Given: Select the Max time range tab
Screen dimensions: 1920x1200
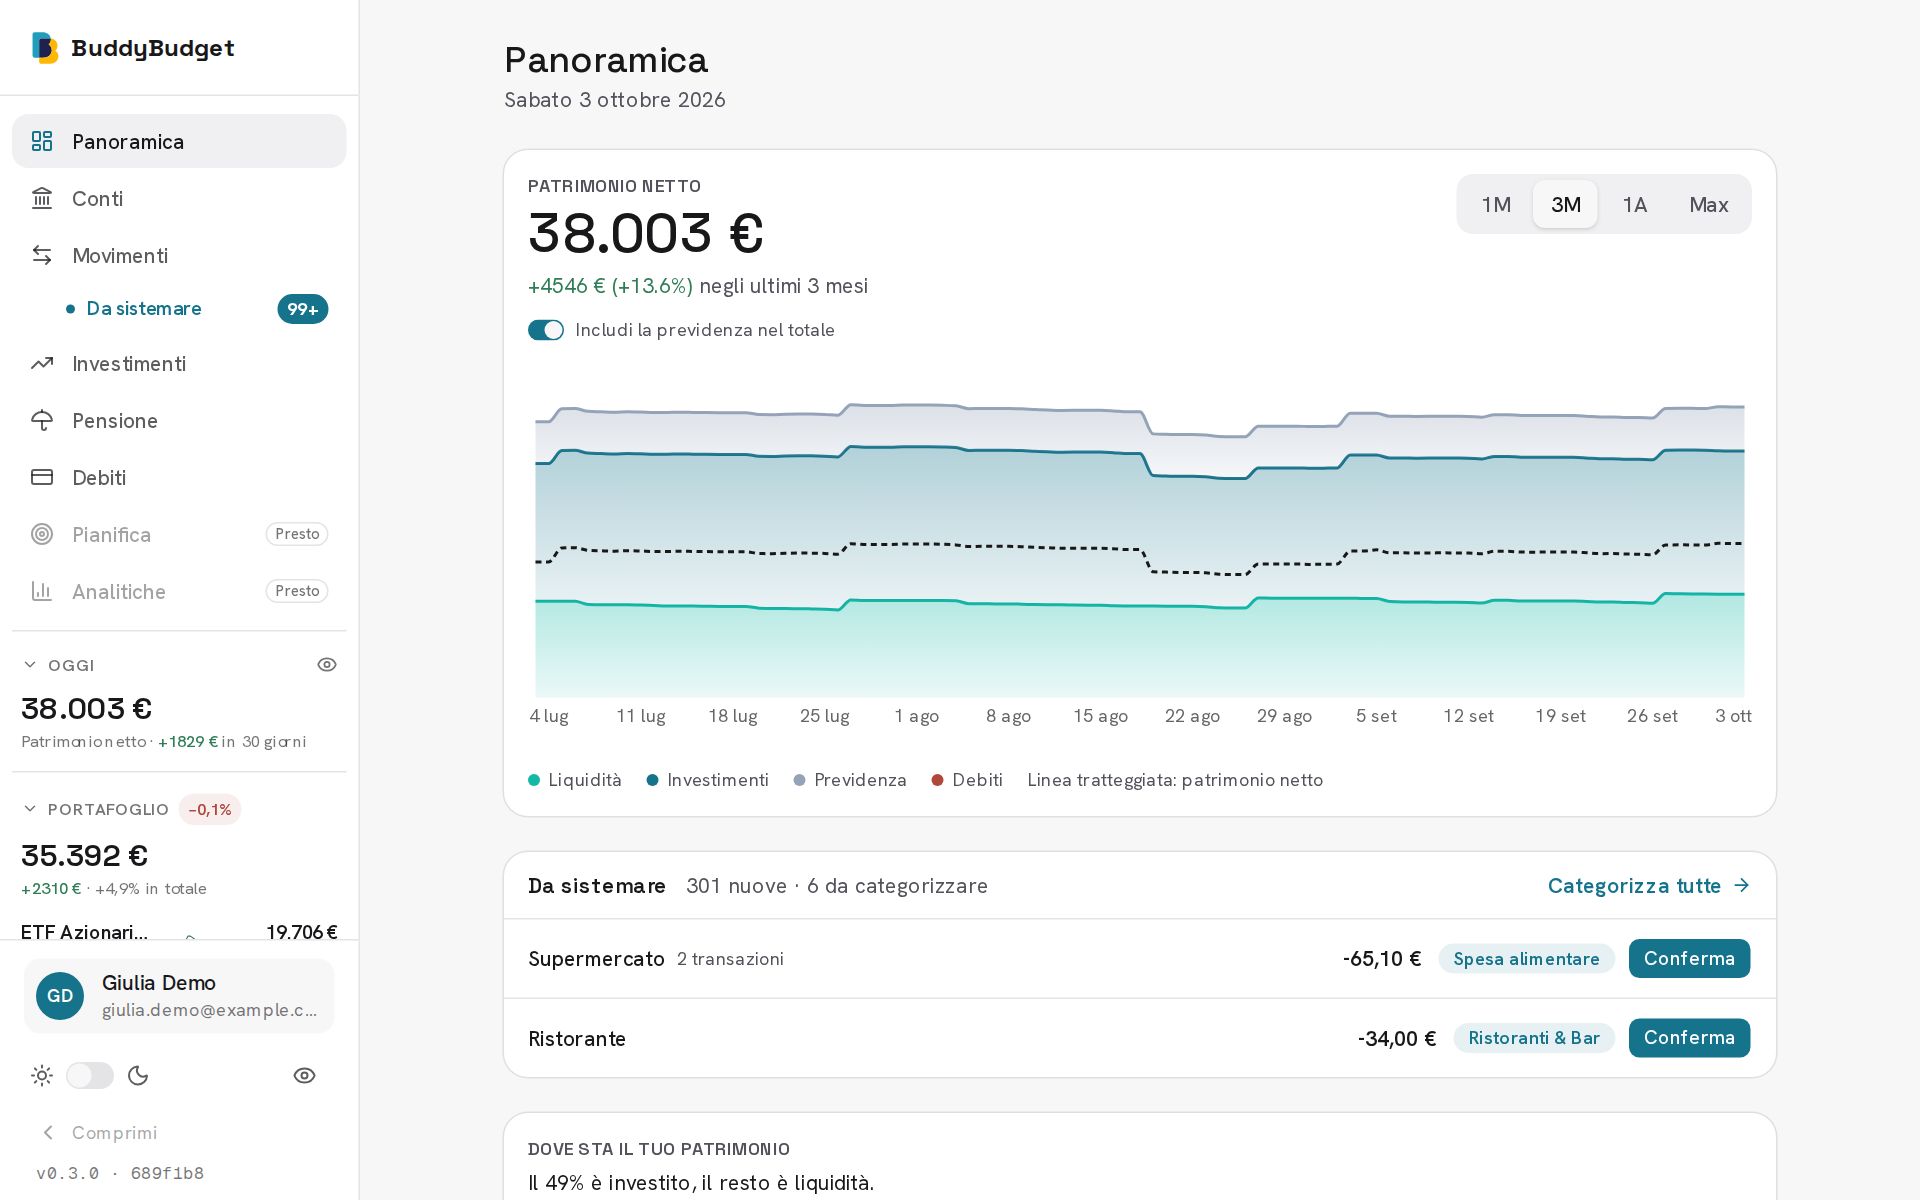Looking at the screenshot, I should (1708, 204).
